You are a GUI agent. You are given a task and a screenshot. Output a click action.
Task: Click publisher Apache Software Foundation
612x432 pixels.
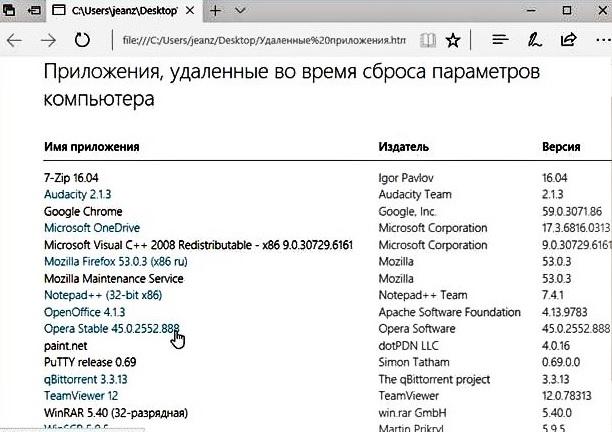[449, 312]
